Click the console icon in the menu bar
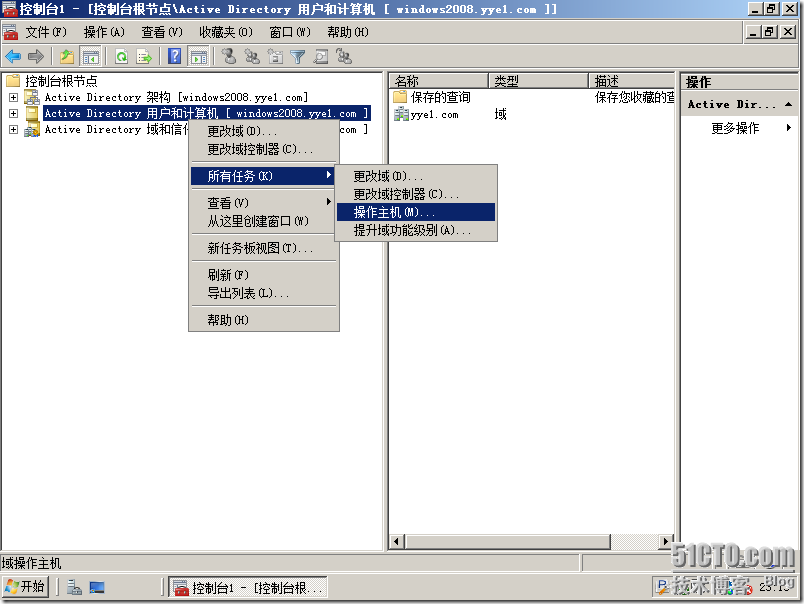 [x=10, y=32]
